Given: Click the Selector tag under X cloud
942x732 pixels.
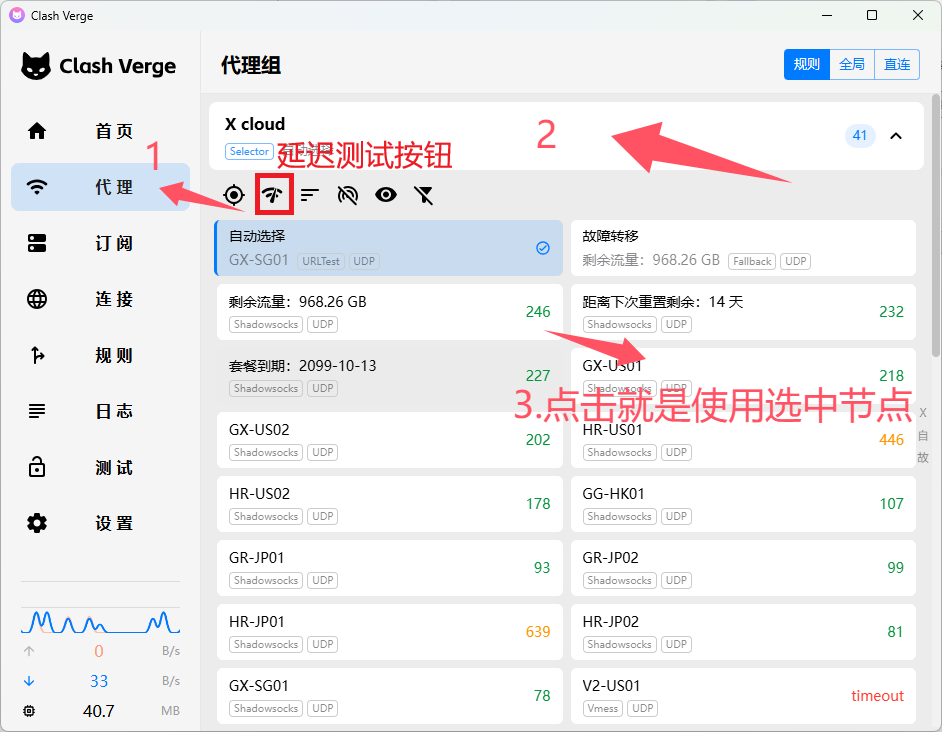Looking at the screenshot, I should [x=249, y=151].
